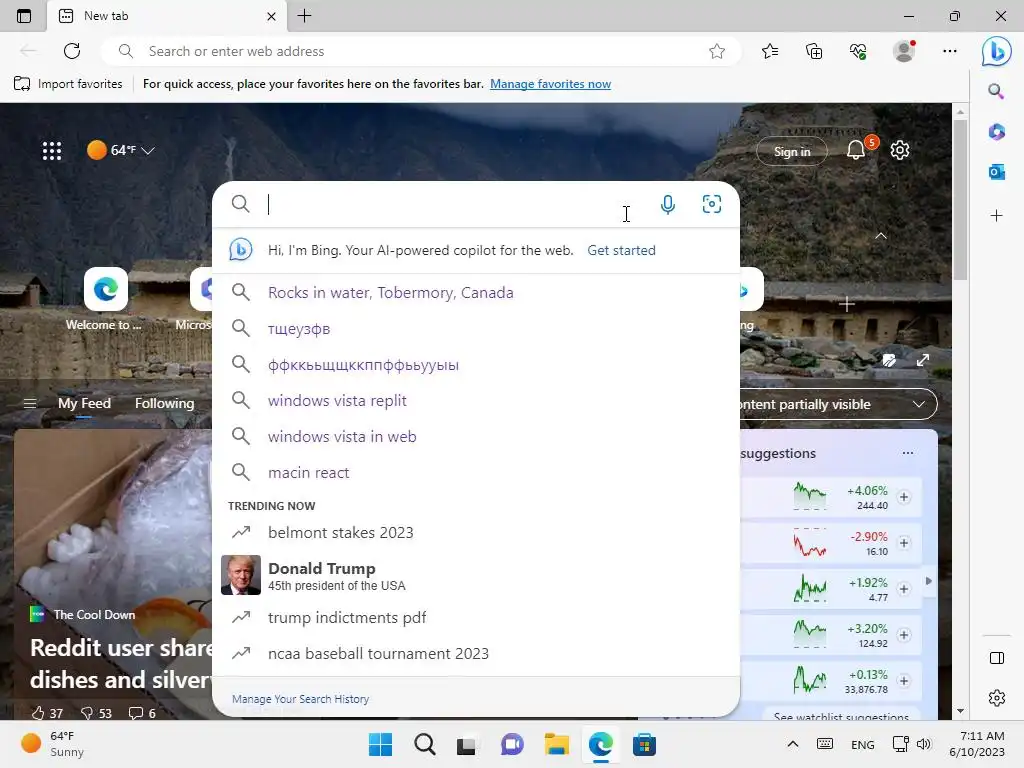Select trending ncaa baseball tournament 2023

coord(475,654)
